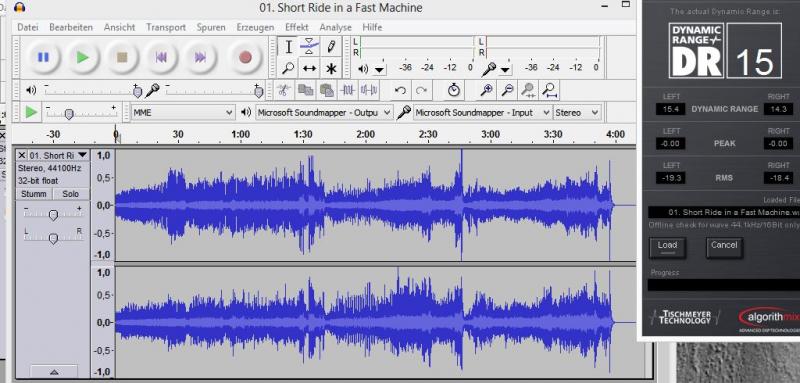Click the Record button
Image resolution: width=800 pixels, height=383 pixels.
(245, 57)
